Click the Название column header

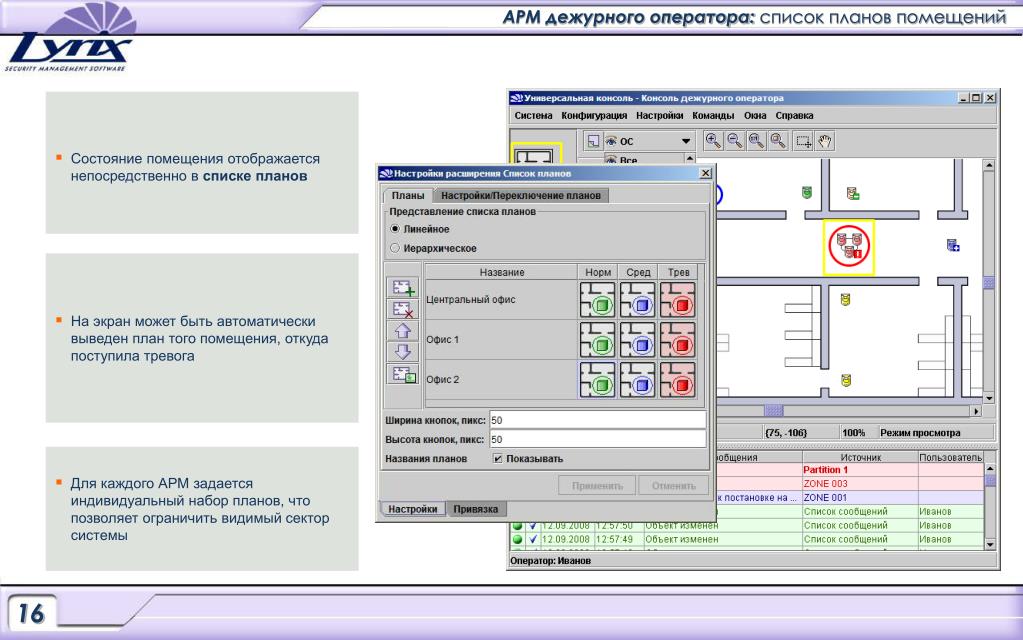pos(502,272)
